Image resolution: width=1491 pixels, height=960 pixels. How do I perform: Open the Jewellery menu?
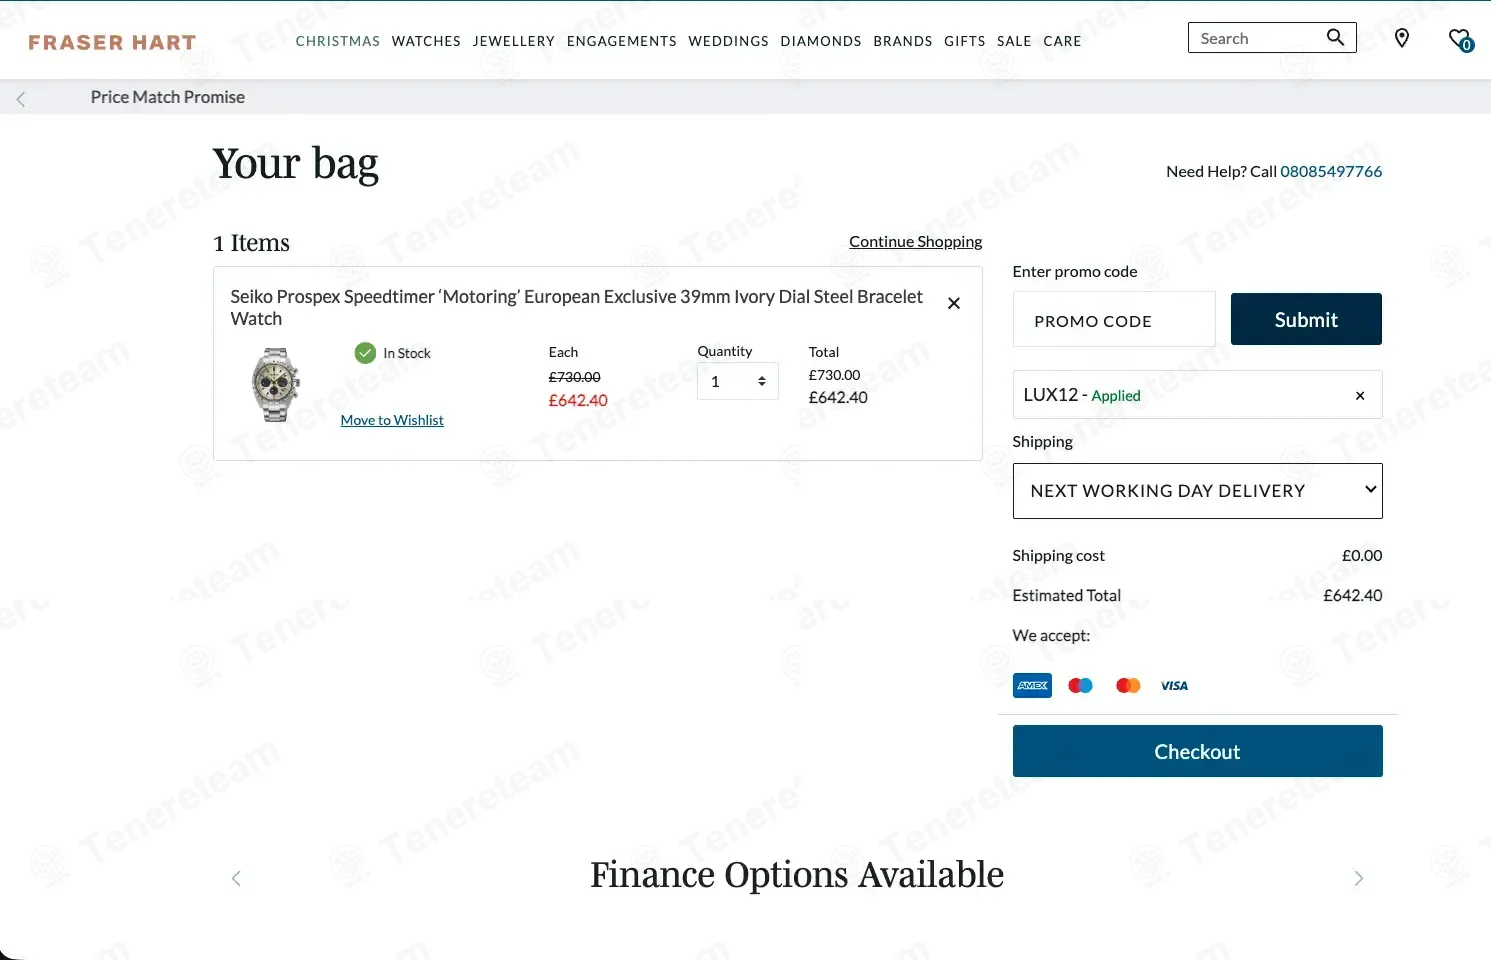[x=514, y=41]
